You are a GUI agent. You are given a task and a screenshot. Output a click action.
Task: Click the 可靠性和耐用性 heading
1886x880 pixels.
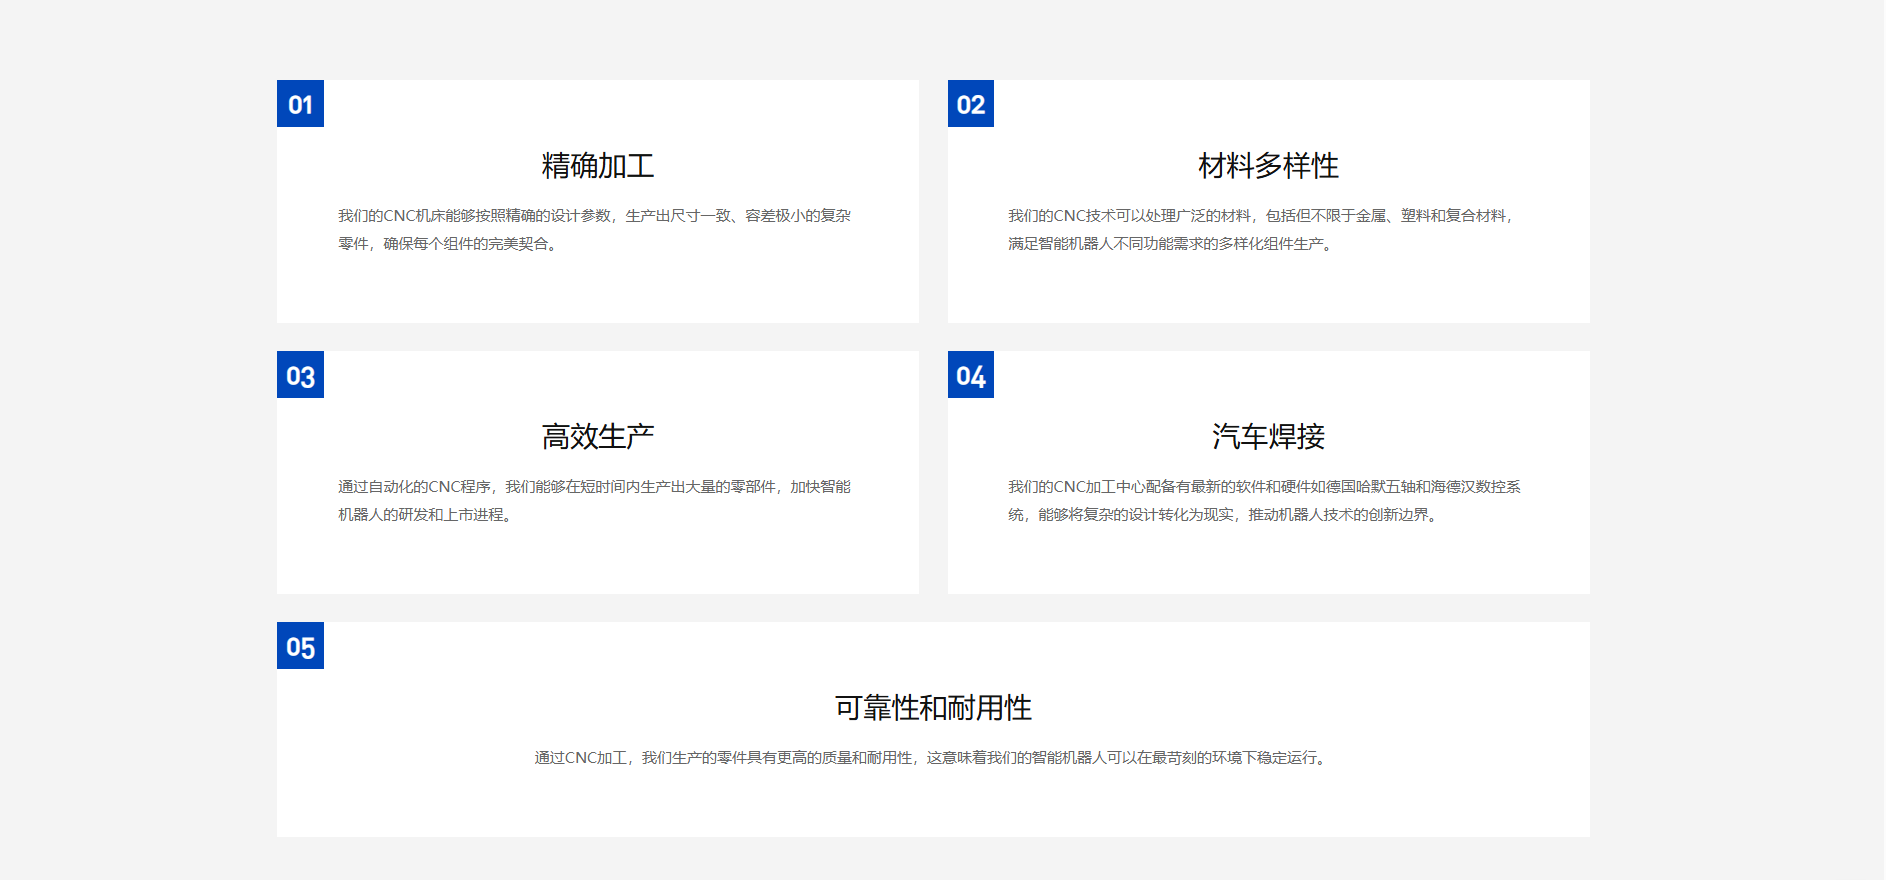tap(933, 708)
